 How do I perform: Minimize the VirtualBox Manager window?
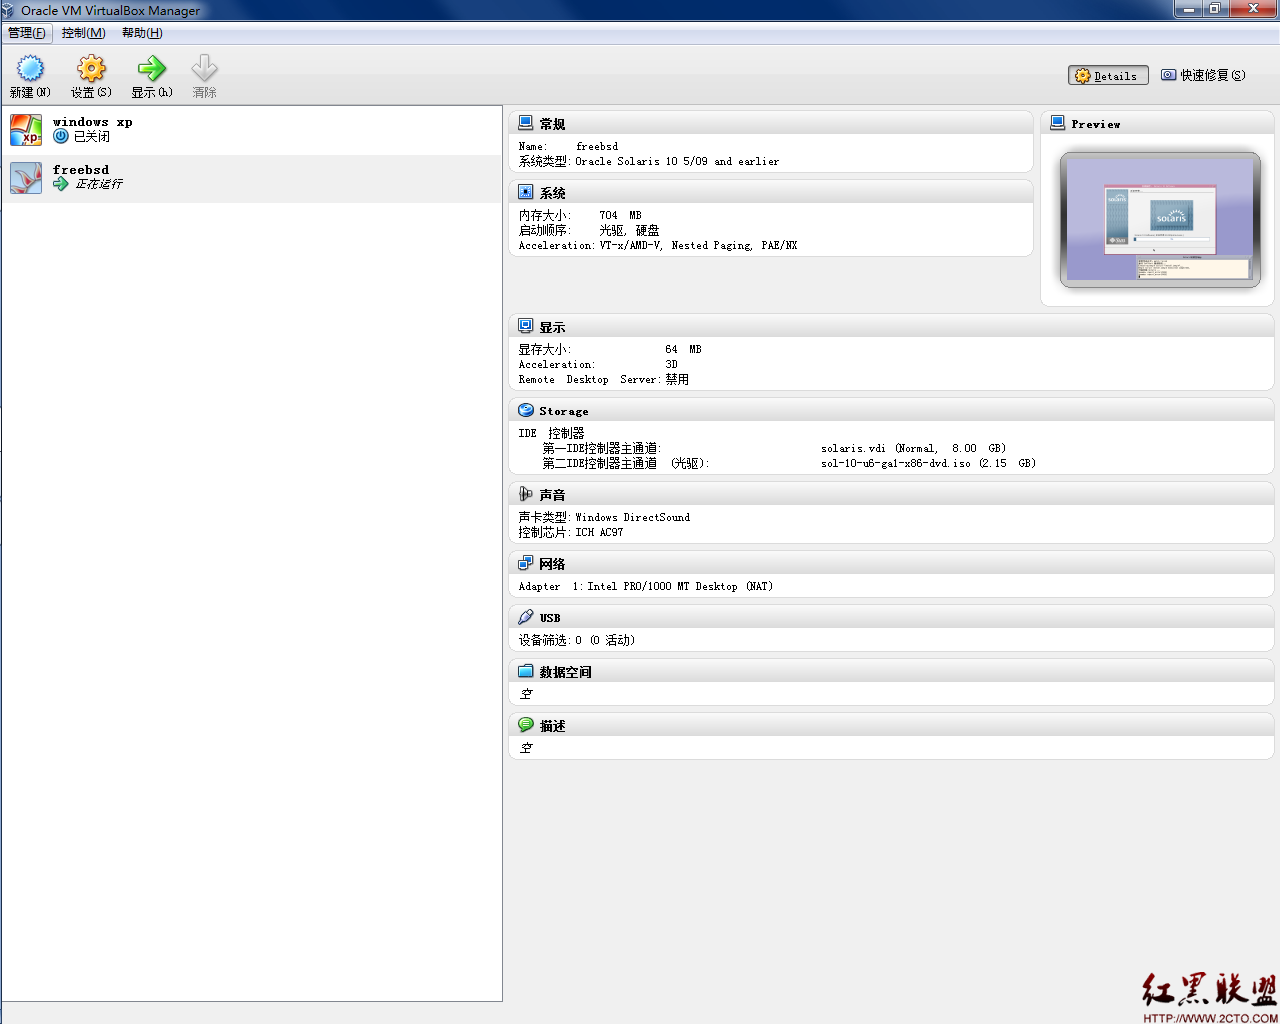[x=1188, y=9]
